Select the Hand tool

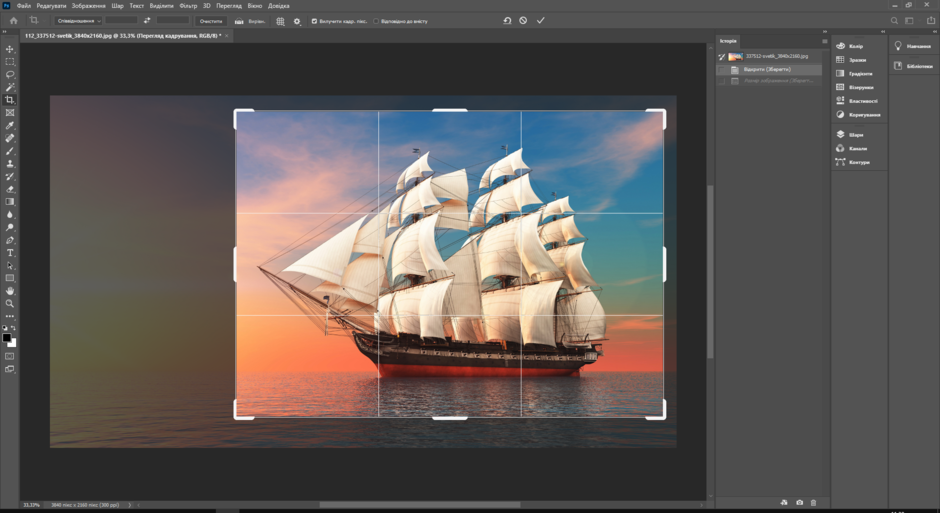pos(10,291)
